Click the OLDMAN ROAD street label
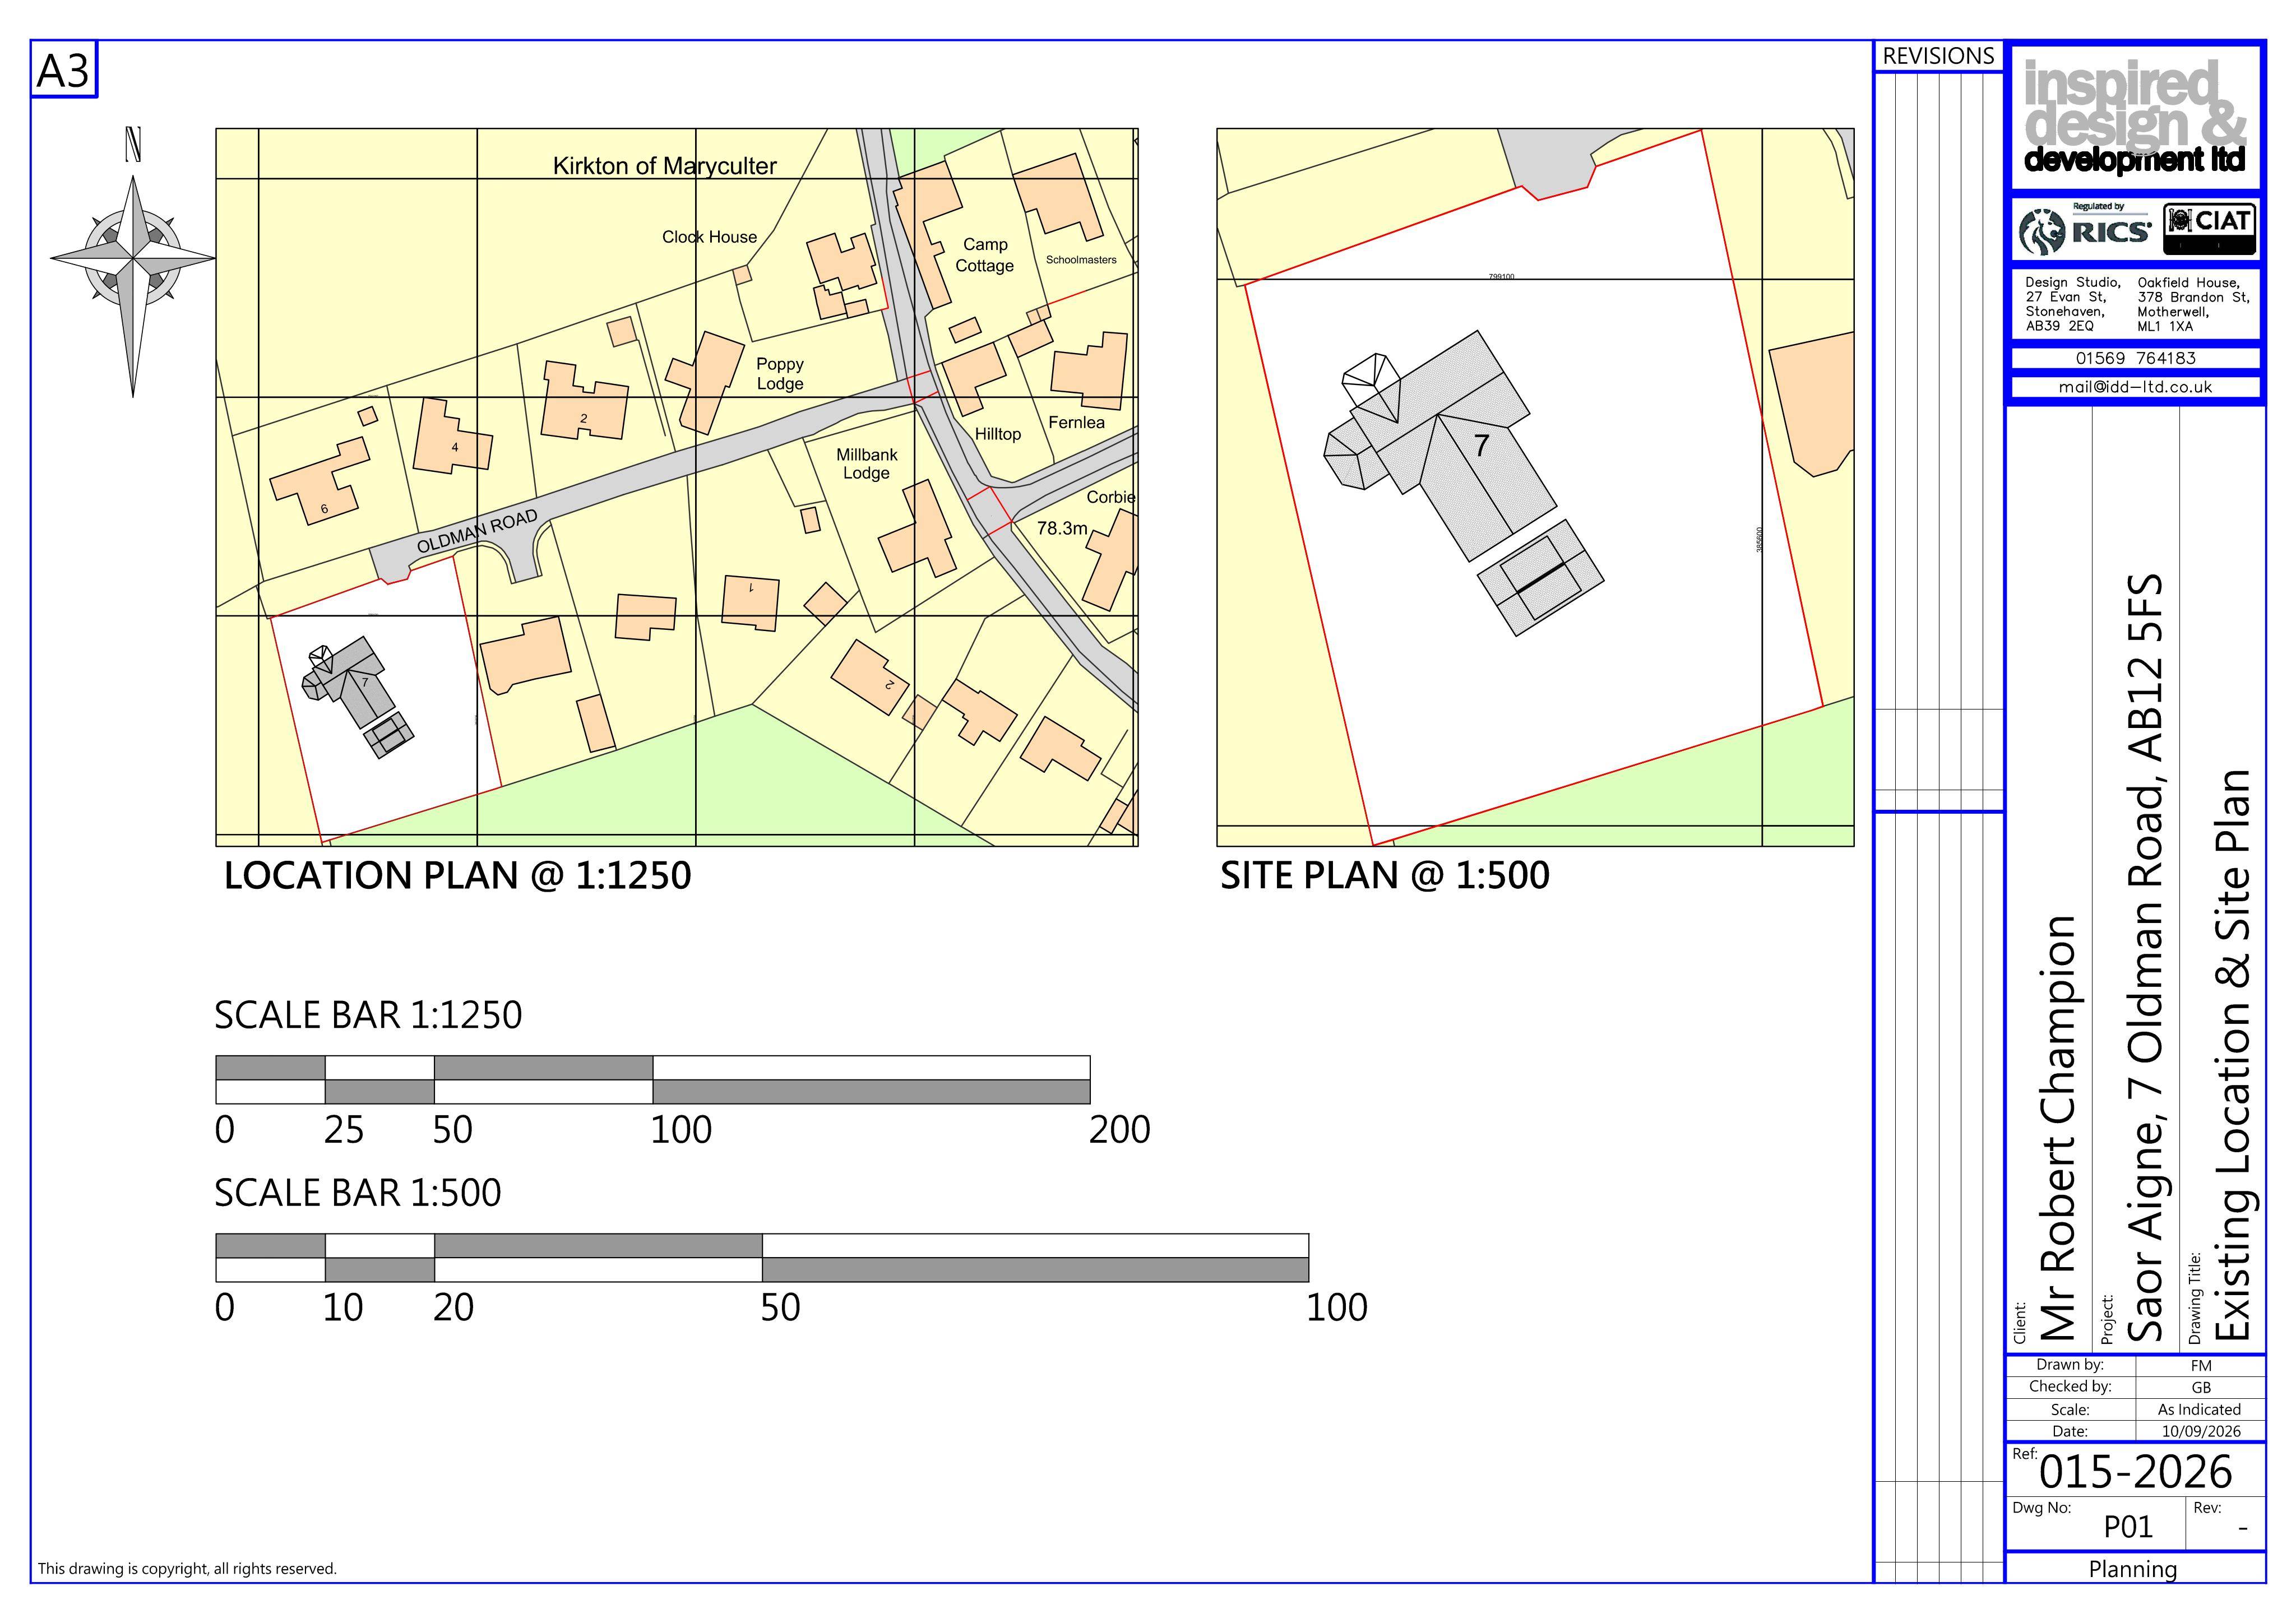This screenshot has width=2296, height=1623. 477,532
